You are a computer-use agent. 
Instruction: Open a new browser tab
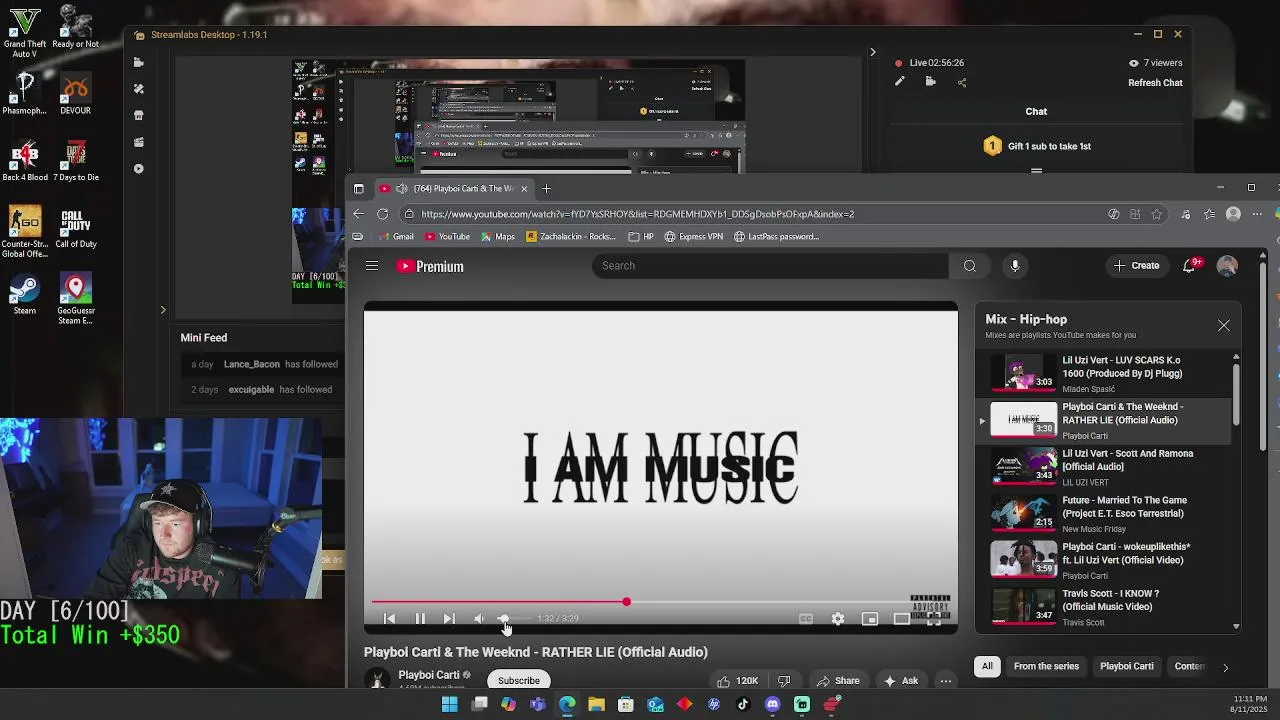point(546,188)
